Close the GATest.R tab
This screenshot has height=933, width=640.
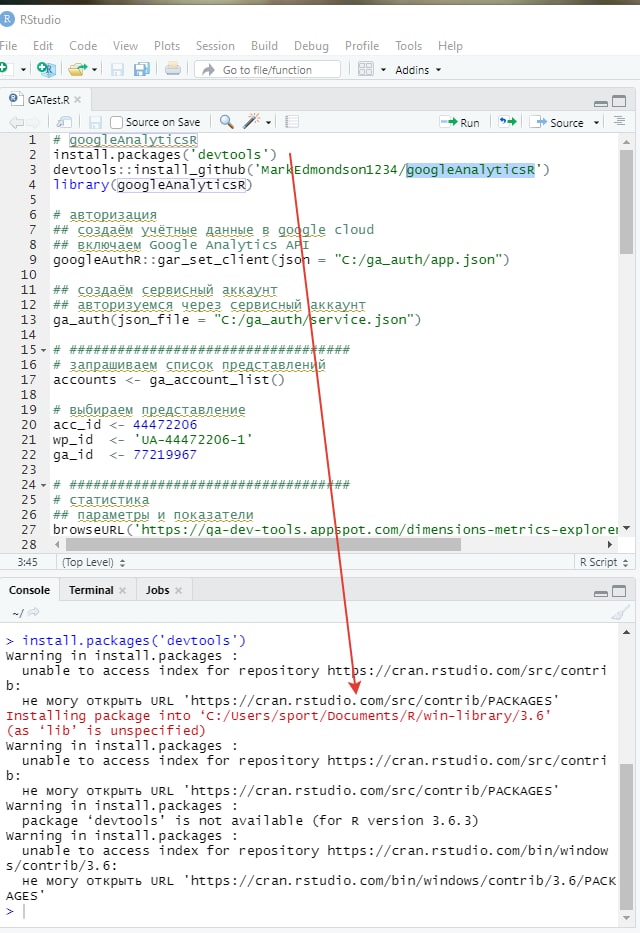(x=78, y=99)
